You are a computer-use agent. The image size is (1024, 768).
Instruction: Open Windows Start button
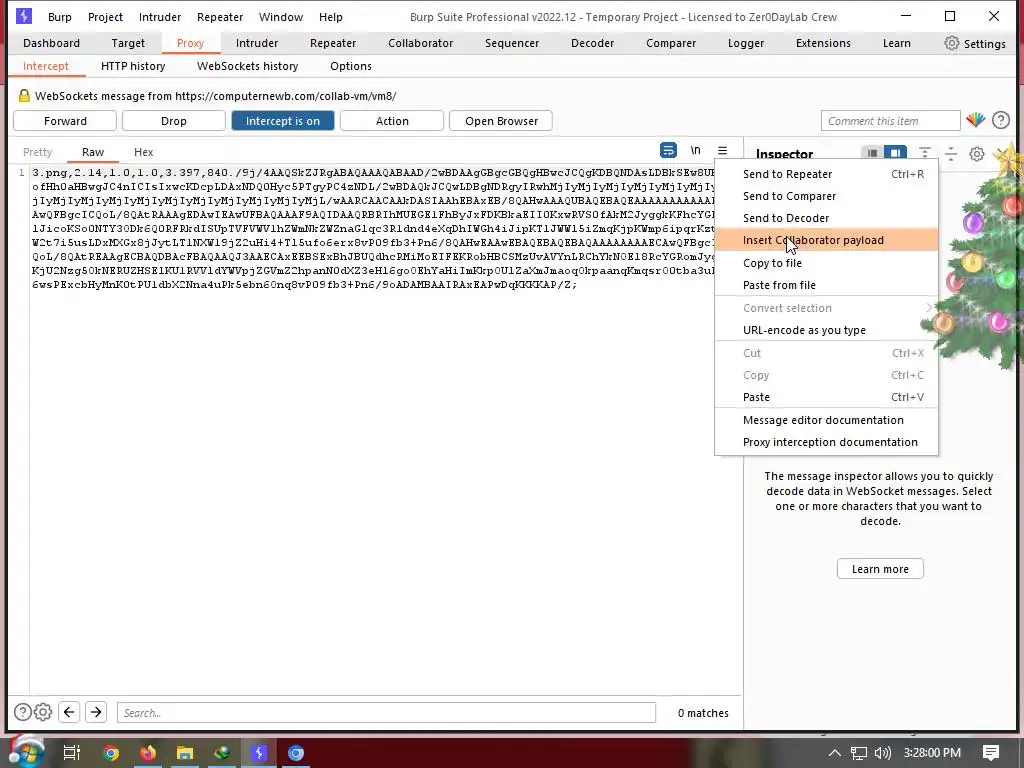(27, 752)
